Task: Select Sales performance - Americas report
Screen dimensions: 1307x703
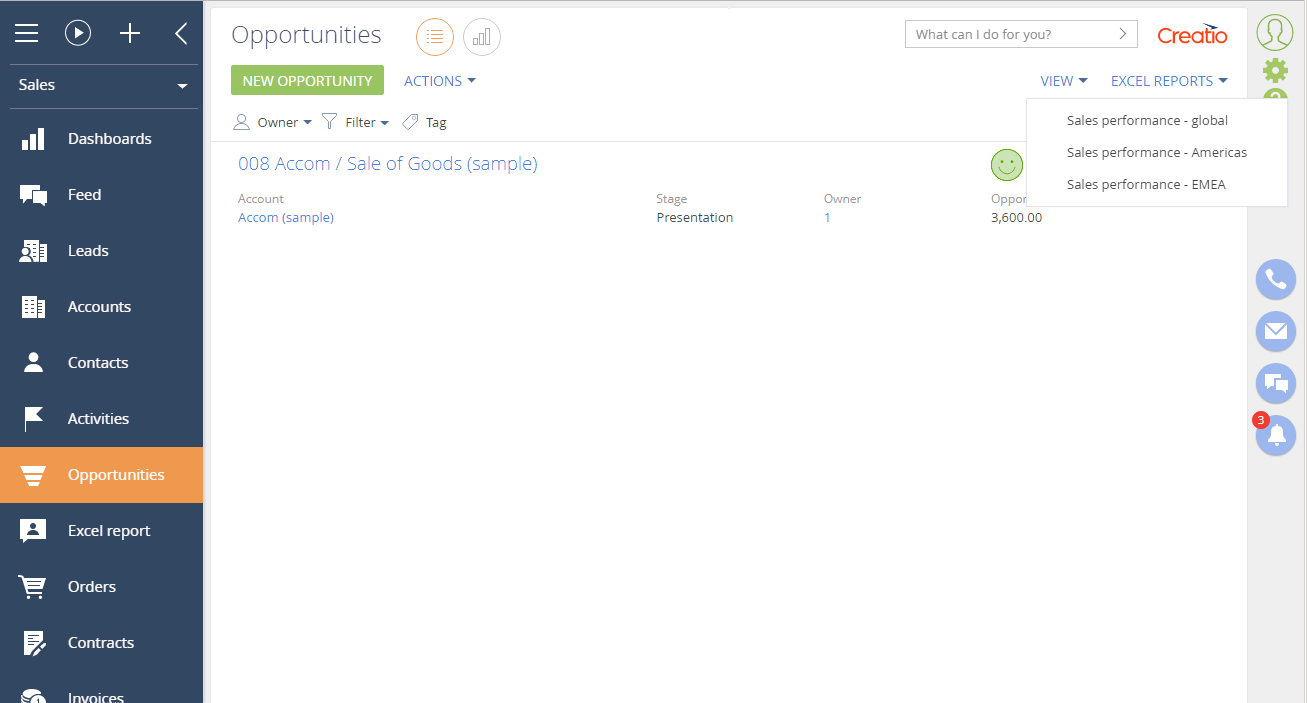Action: click(1156, 152)
